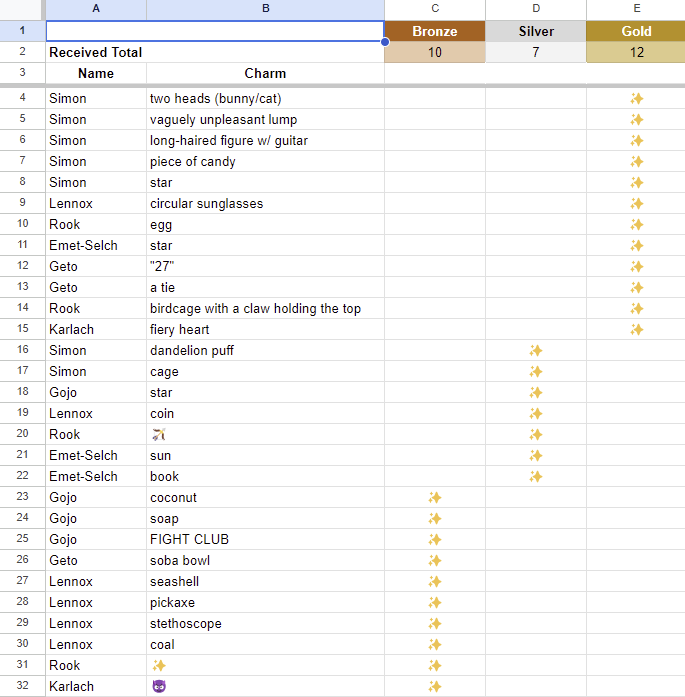This screenshot has width=685, height=697.
Task: Click the bronze sparkle in the stethoscope row
Action: coord(435,624)
